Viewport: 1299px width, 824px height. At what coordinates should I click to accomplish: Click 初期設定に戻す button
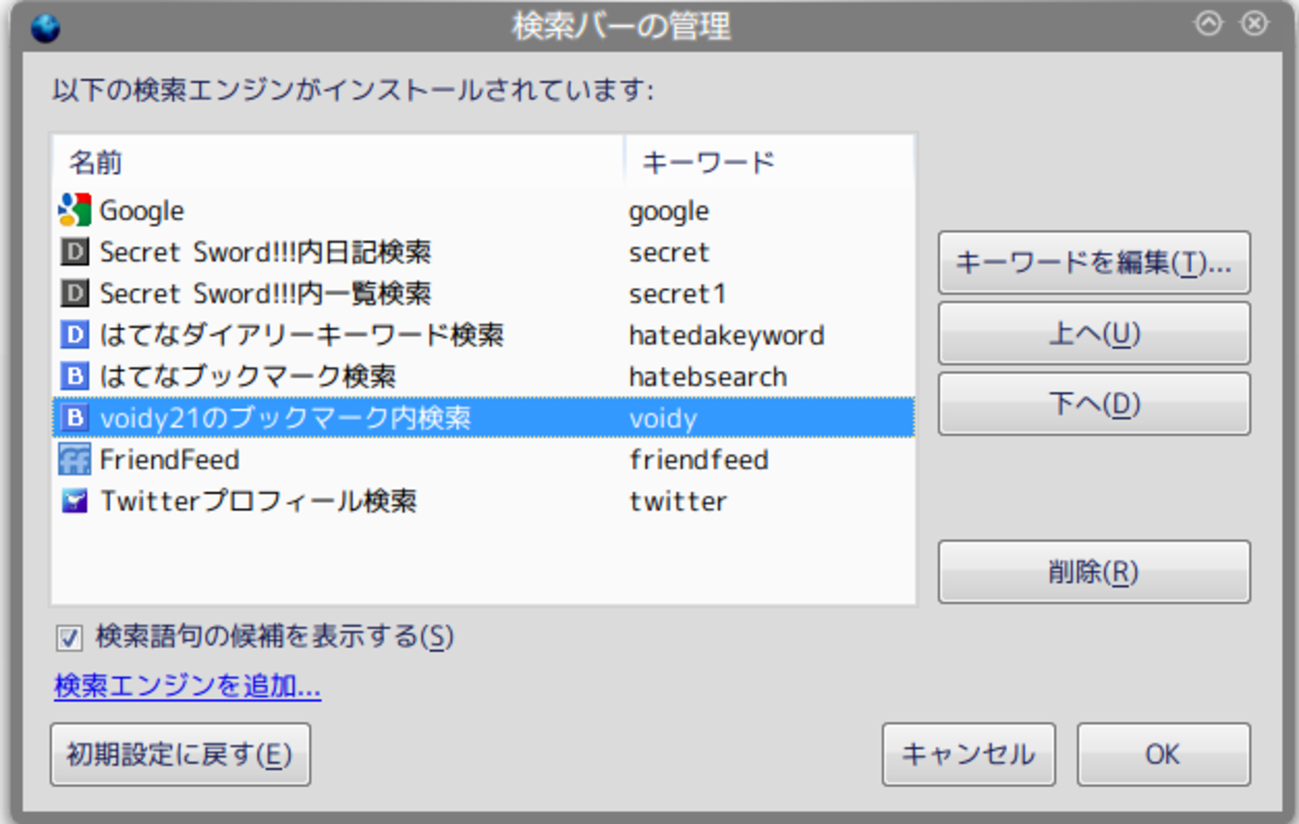(180, 754)
